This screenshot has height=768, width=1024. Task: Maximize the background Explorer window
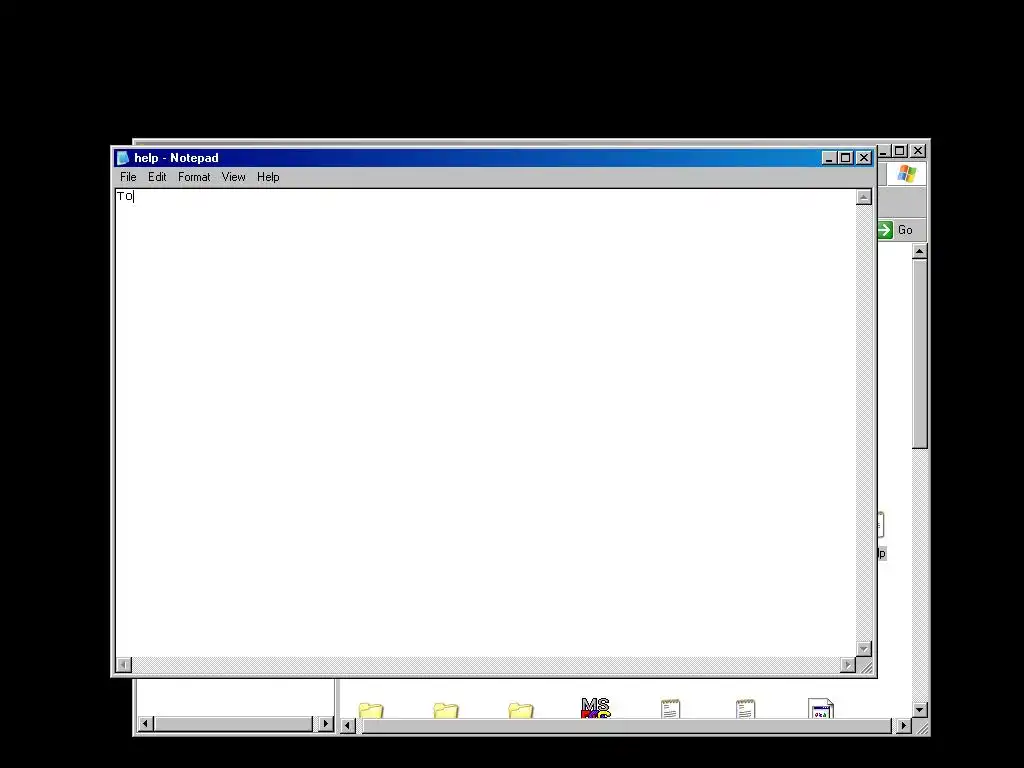pos(900,151)
